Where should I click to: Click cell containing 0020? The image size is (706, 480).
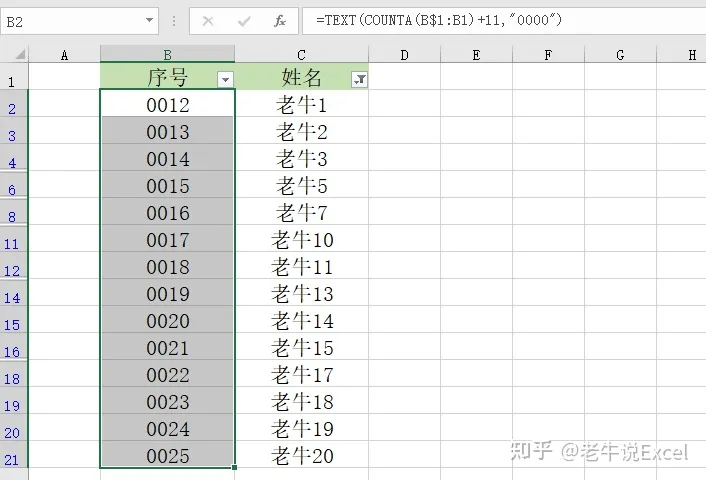(x=167, y=320)
